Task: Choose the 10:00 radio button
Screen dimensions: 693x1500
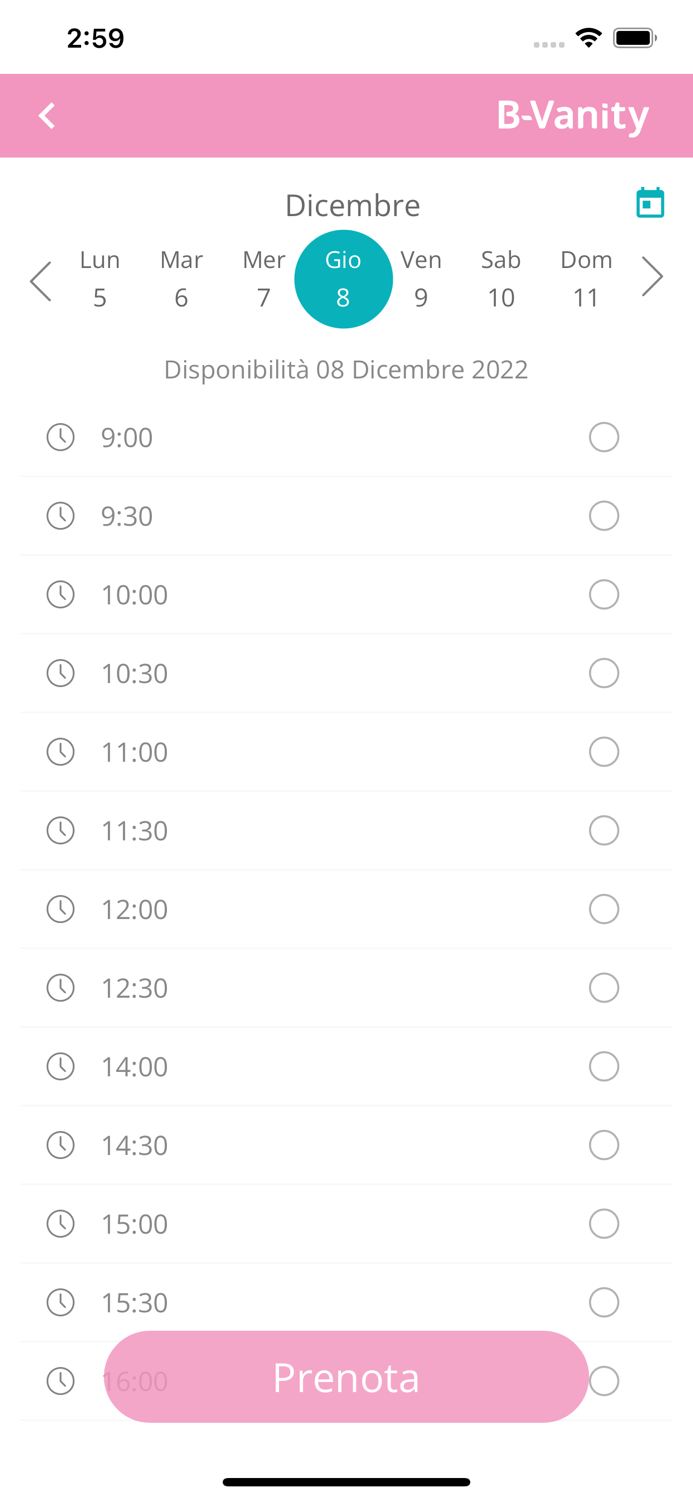Action: click(x=604, y=595)
